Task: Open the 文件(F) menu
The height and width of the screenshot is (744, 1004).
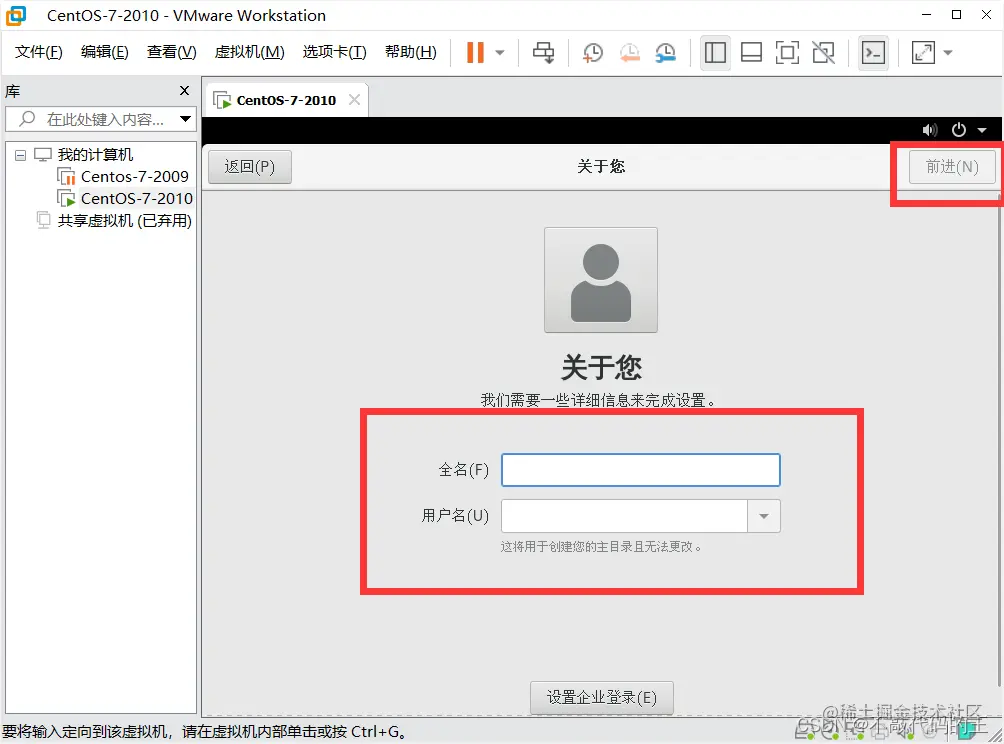Action: [x=38, y=52]
